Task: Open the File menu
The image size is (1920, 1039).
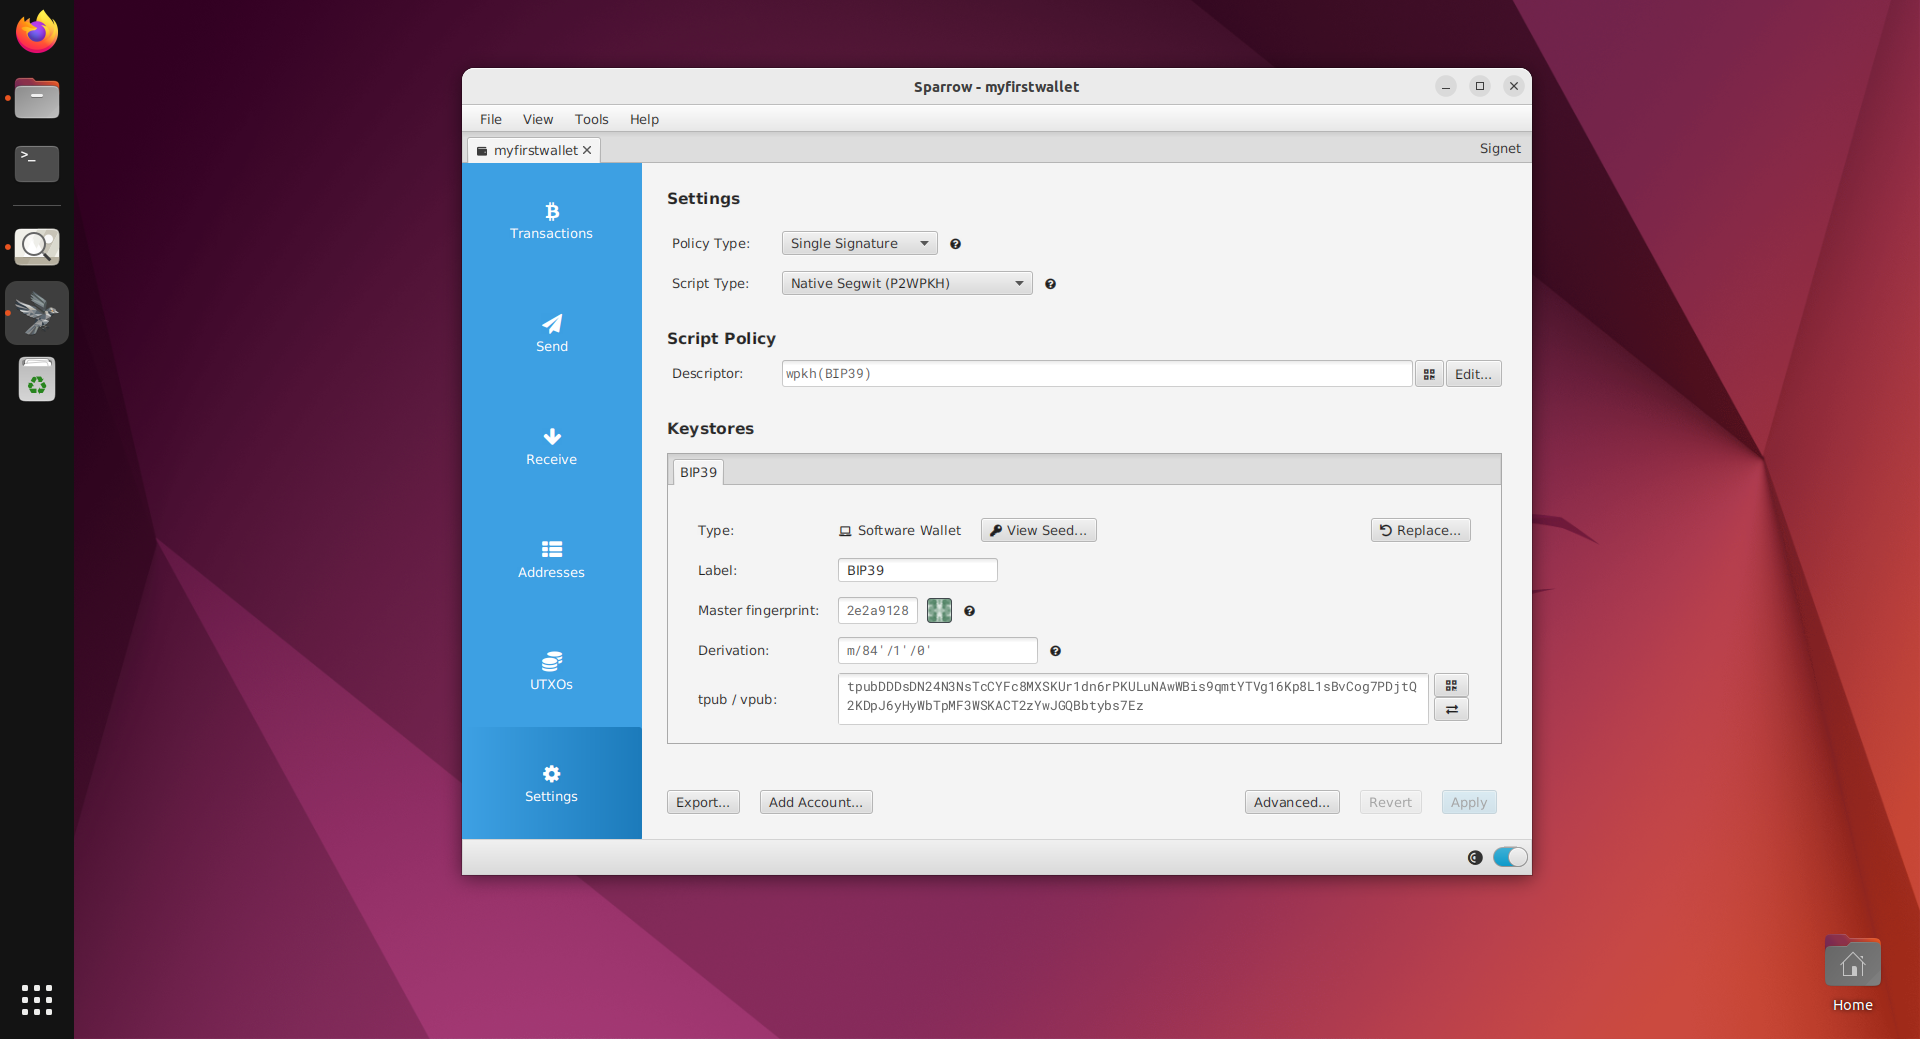Action: coord(490,119)
